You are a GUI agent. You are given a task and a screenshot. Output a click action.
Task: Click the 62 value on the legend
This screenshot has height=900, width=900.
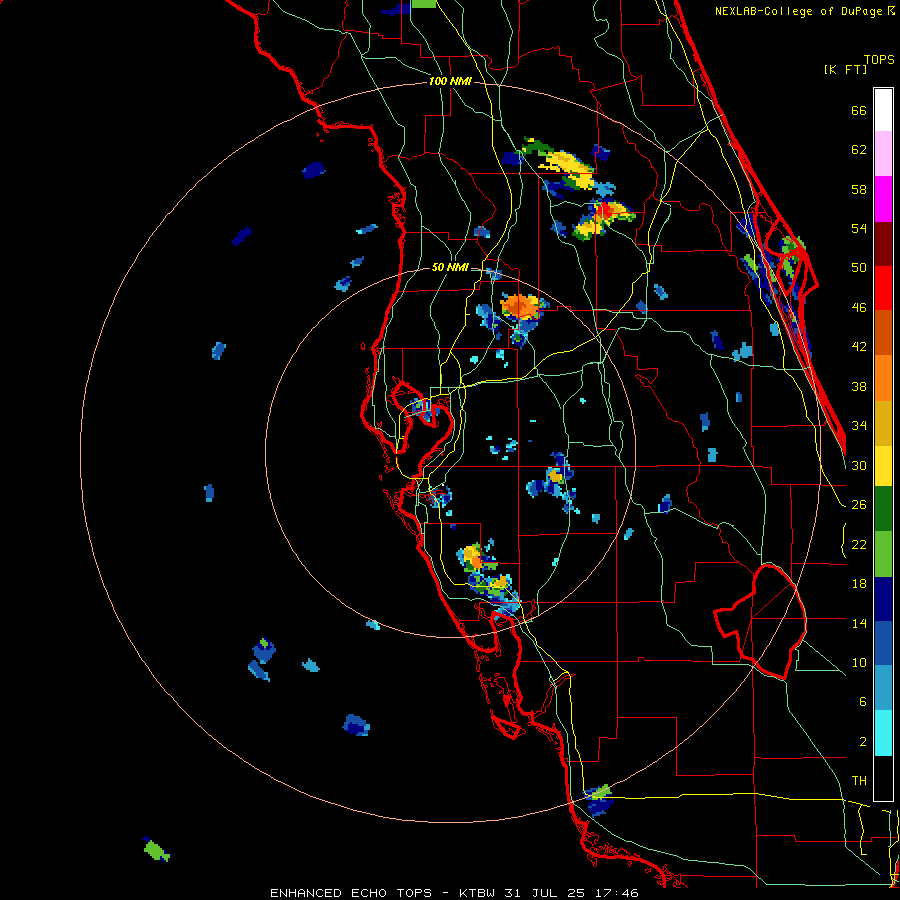coord(859,150)
